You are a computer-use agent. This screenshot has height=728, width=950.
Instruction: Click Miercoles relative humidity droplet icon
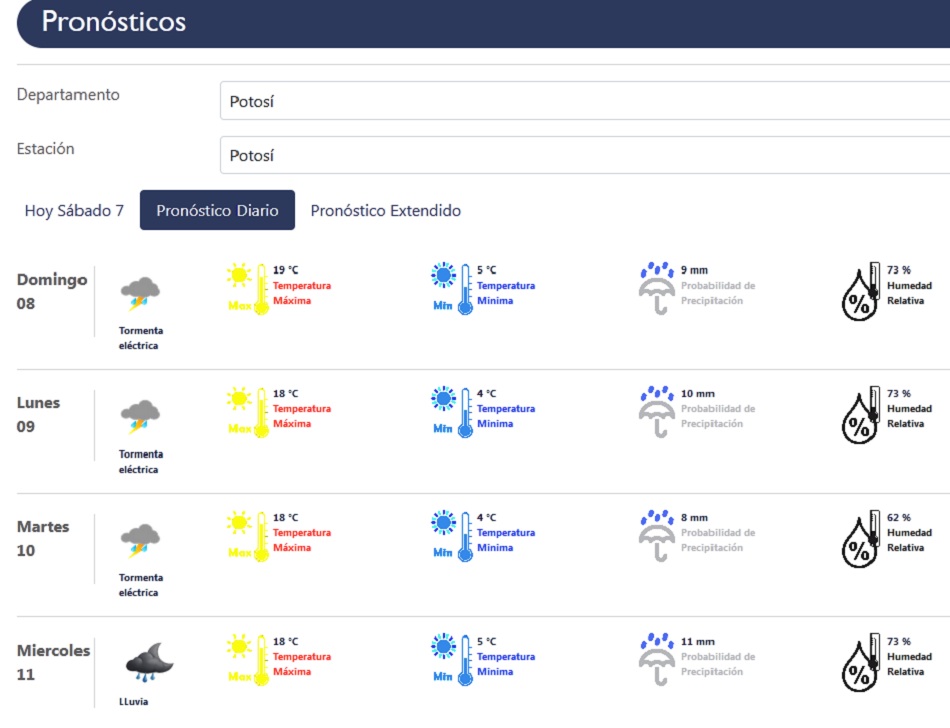coord(860,662)
